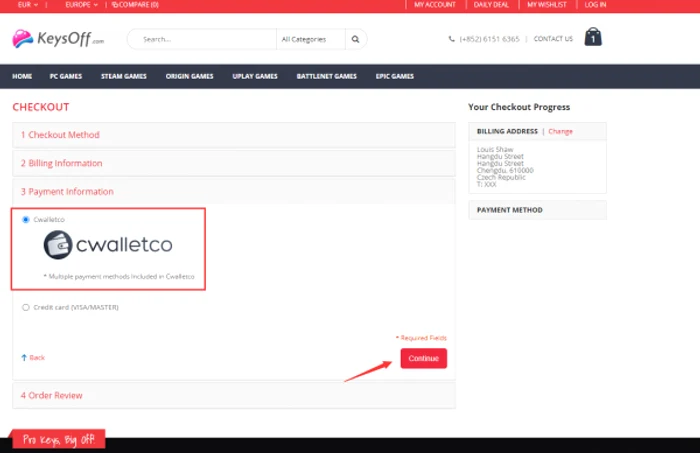The height and width of the screenshot is (453, 700).
Task: Open BATTLENET GAMES menu item
Action: point(326,76)
